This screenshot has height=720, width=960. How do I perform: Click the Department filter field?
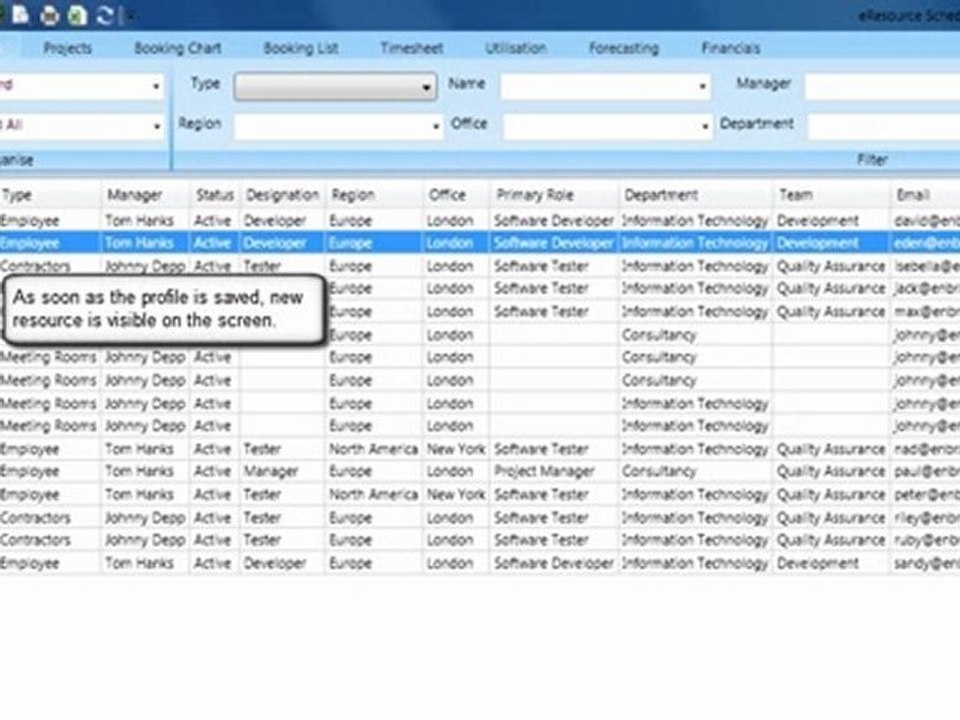(883, 126)
